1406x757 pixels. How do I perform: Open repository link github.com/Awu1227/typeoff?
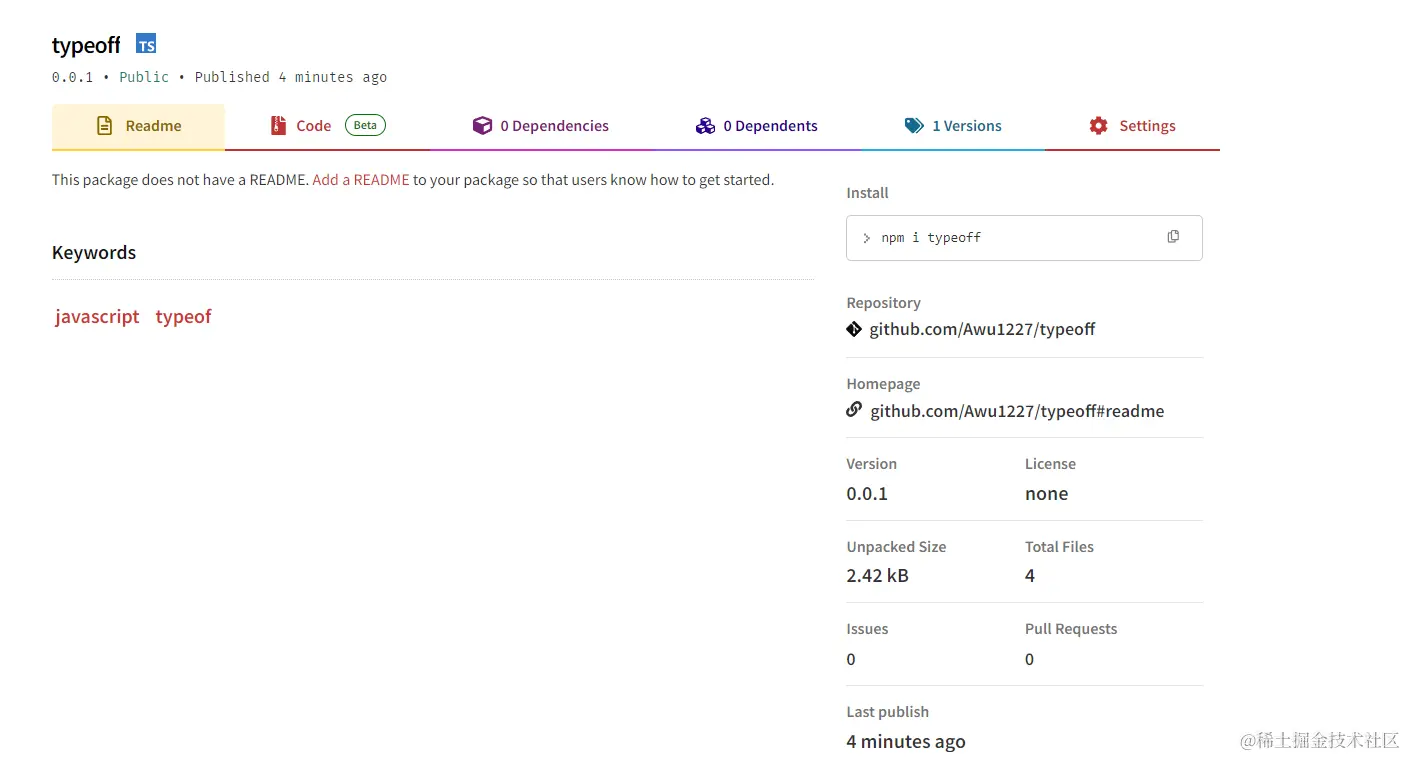coord(982,329)
